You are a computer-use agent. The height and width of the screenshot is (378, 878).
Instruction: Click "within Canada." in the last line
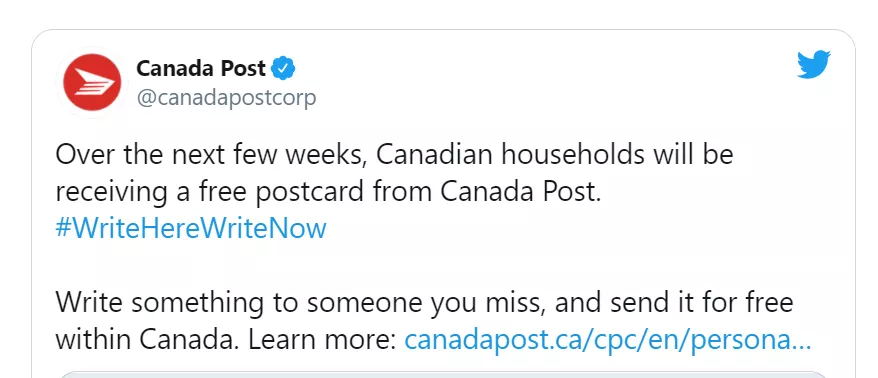click(148, 340)
